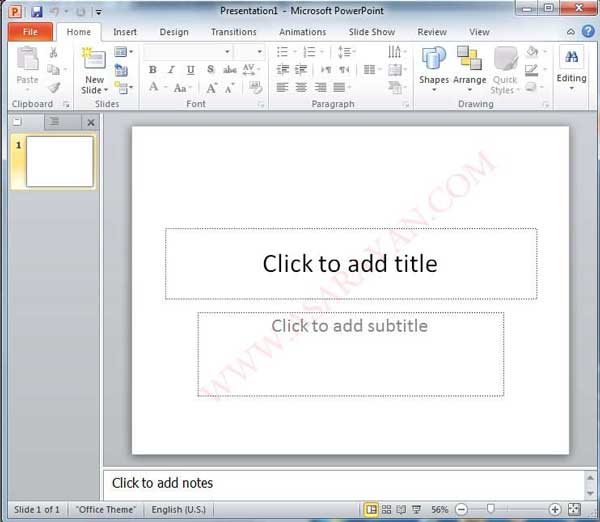Image resolution: width=600 pixels, height=522 pixels.
Task: Select slide 1 thumbnail in panel
Action: 59,162
